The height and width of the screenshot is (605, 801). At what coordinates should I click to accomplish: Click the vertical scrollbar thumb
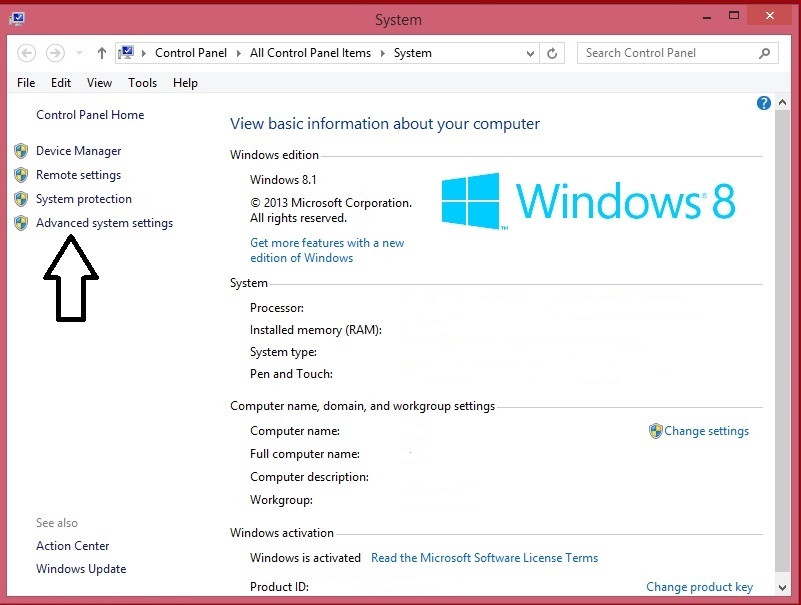pos(782,341)
